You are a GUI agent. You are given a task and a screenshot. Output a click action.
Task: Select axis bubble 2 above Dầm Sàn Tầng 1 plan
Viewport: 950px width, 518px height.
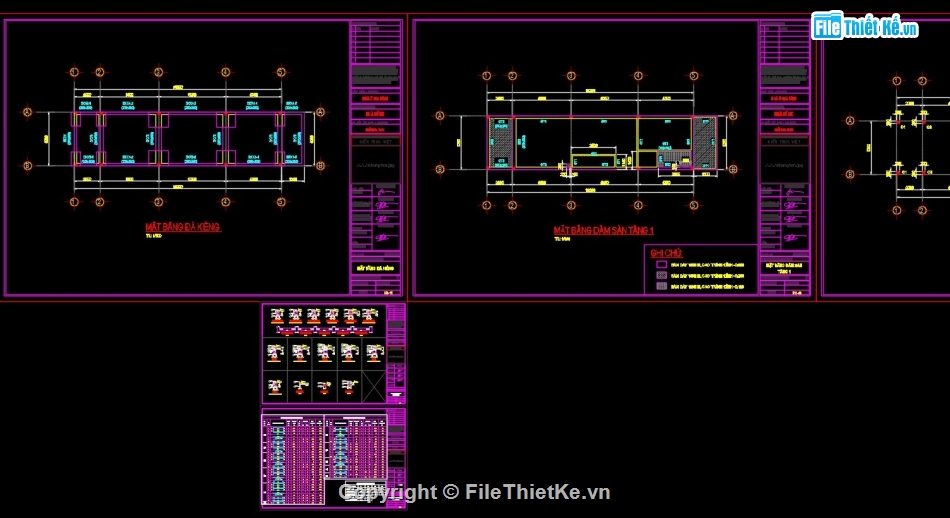click(x=513, y=76)
